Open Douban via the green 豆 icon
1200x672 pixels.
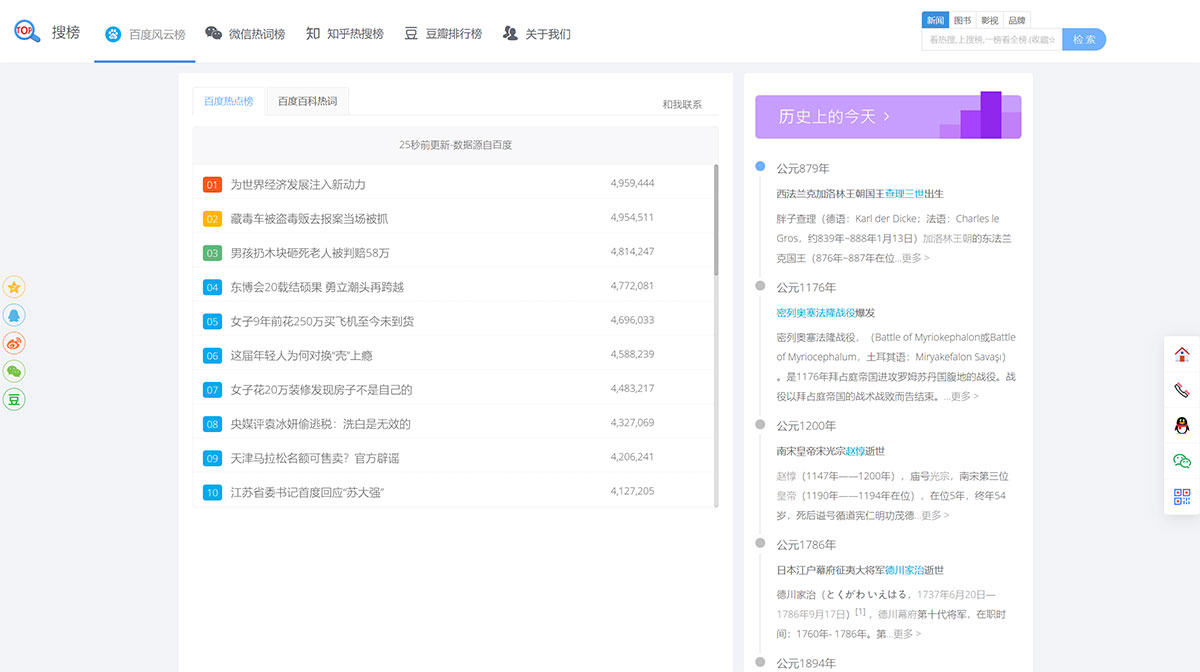[x=14, y=399]
